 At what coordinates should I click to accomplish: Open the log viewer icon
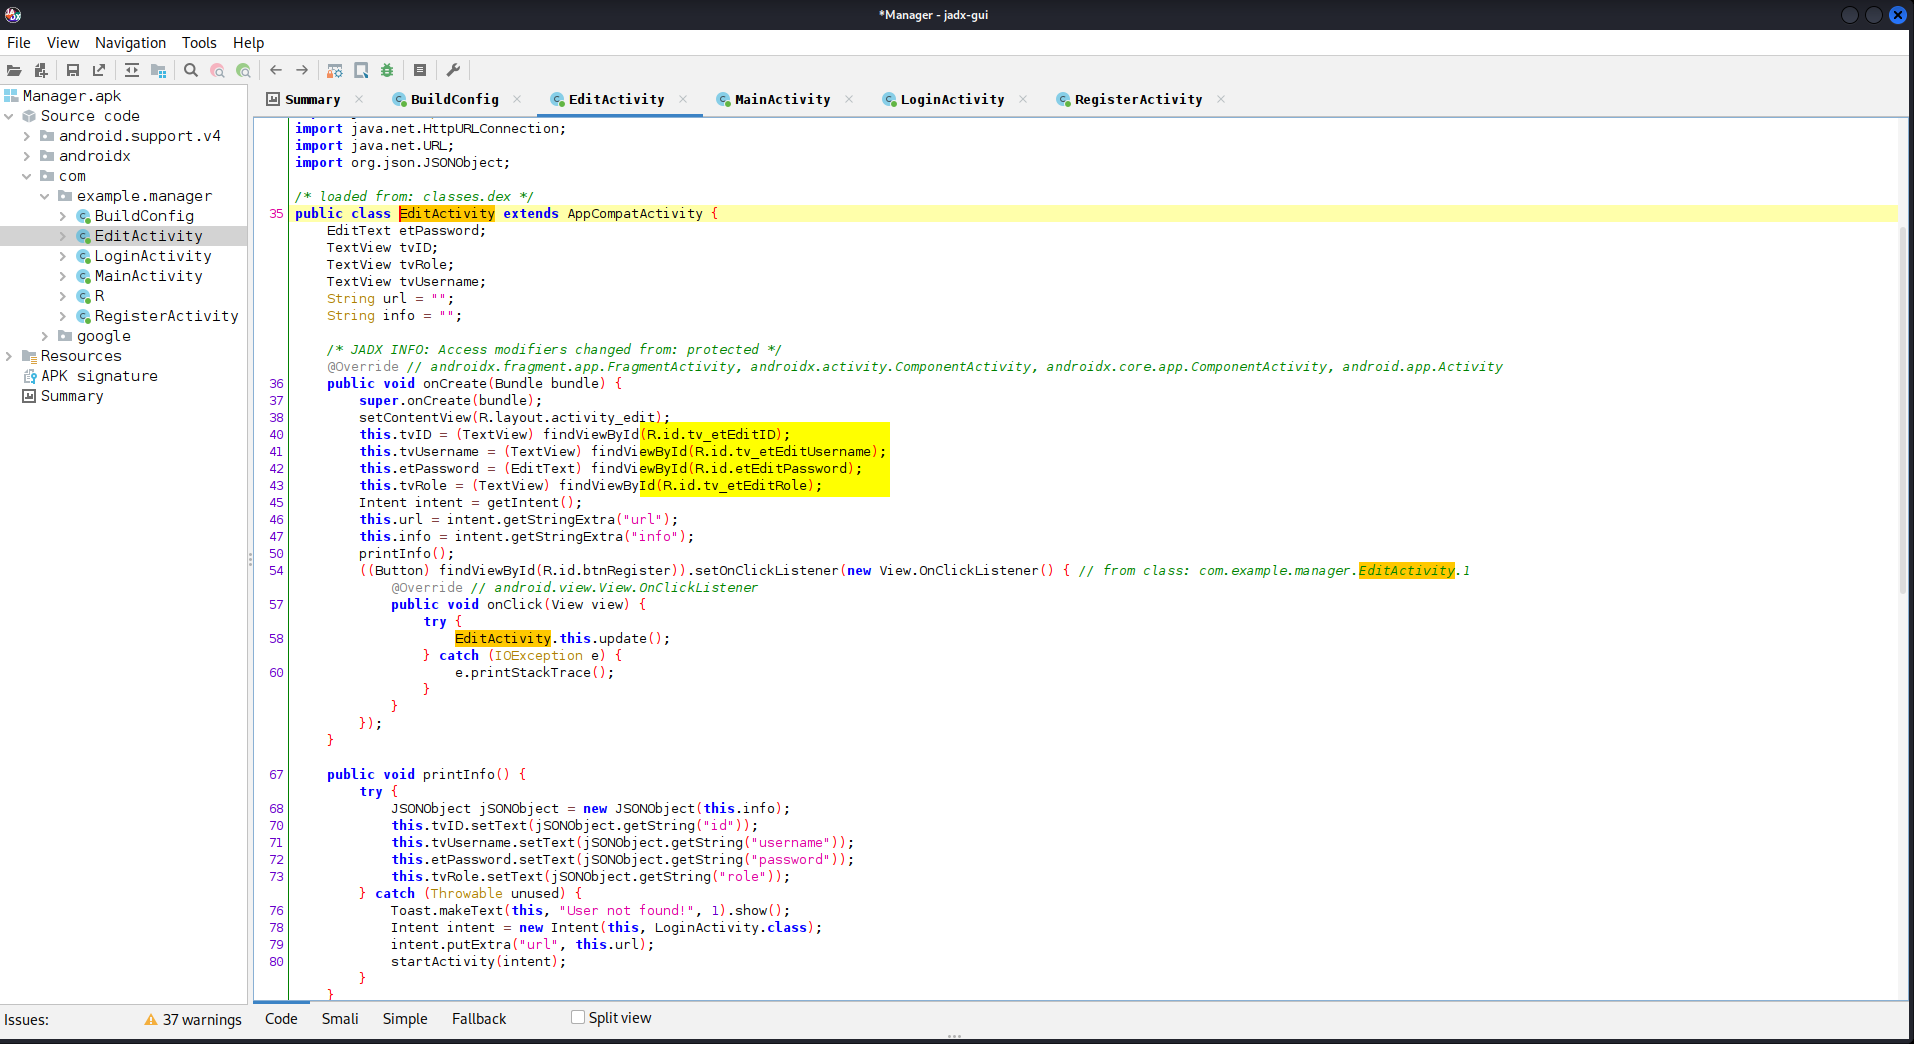(420, 70)
